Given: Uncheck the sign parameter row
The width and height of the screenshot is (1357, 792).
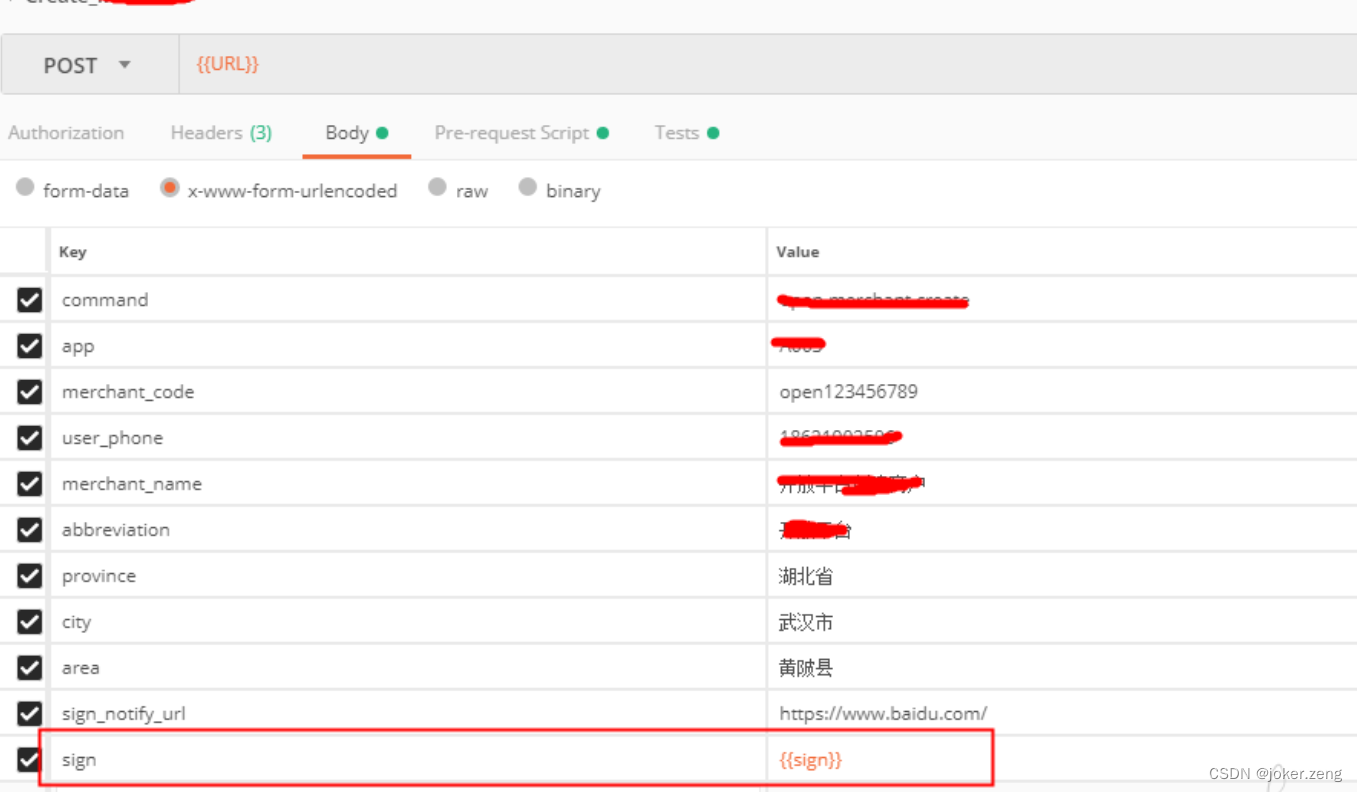Looking at the screenshot, I should click(28, 759).
